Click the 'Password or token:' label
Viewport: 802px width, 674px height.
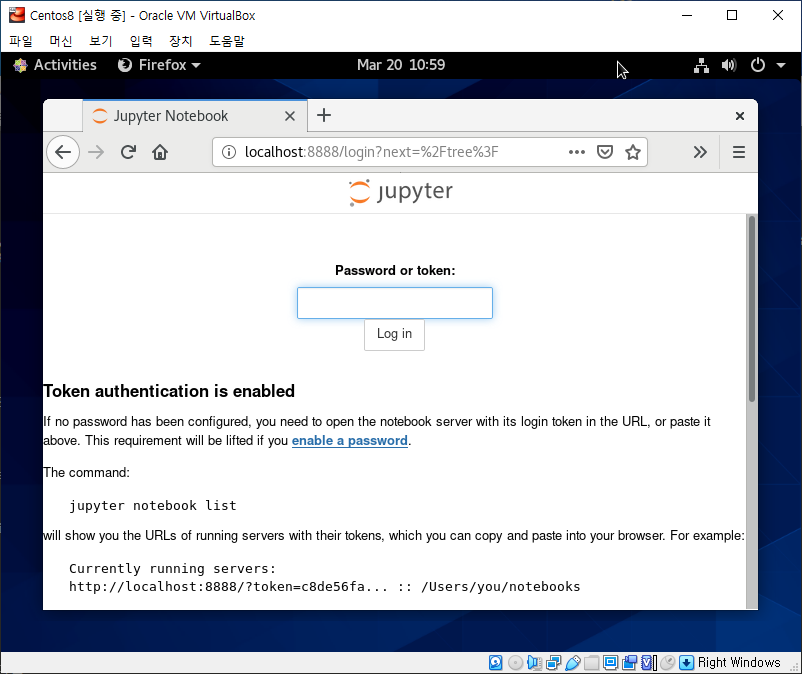point(395,270)
